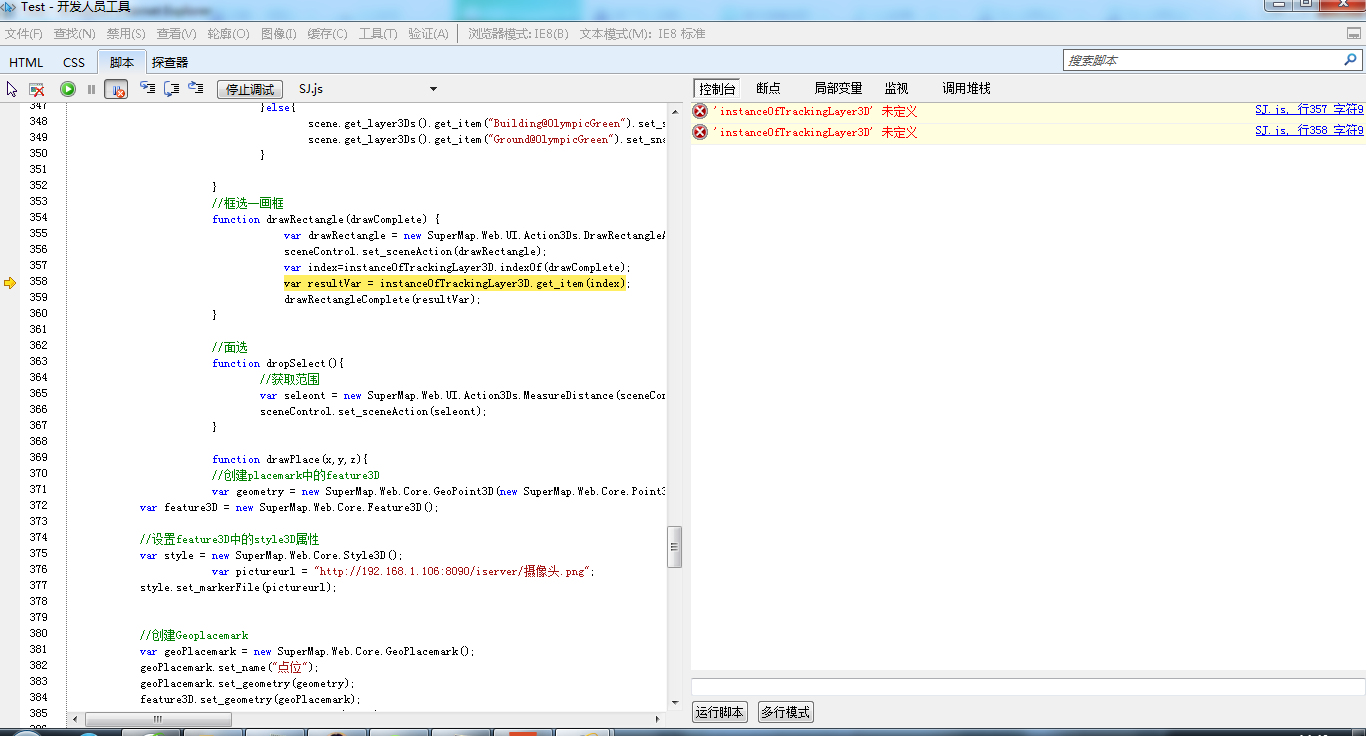This screenshot has width=1366, height=736.
Task: Open the 禁用(S) menu
Action: (x=126, y=34)
